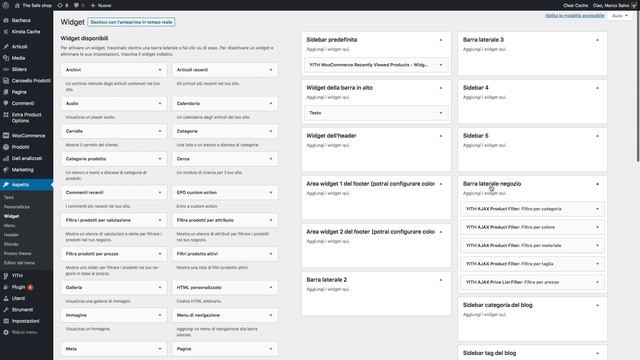Image resolution: width=640 pixels, height=360 pixels.
Task: Click the Kinsta Cache sidebar icon
Action: click(6, 31)
